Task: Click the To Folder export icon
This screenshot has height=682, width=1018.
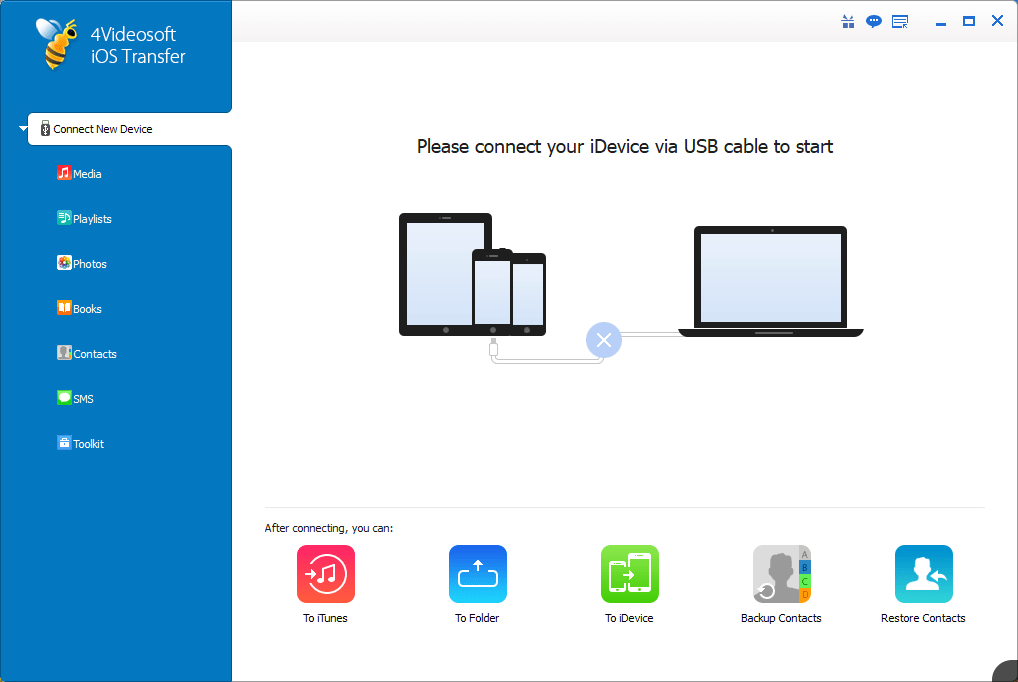Action: point(477,574)
